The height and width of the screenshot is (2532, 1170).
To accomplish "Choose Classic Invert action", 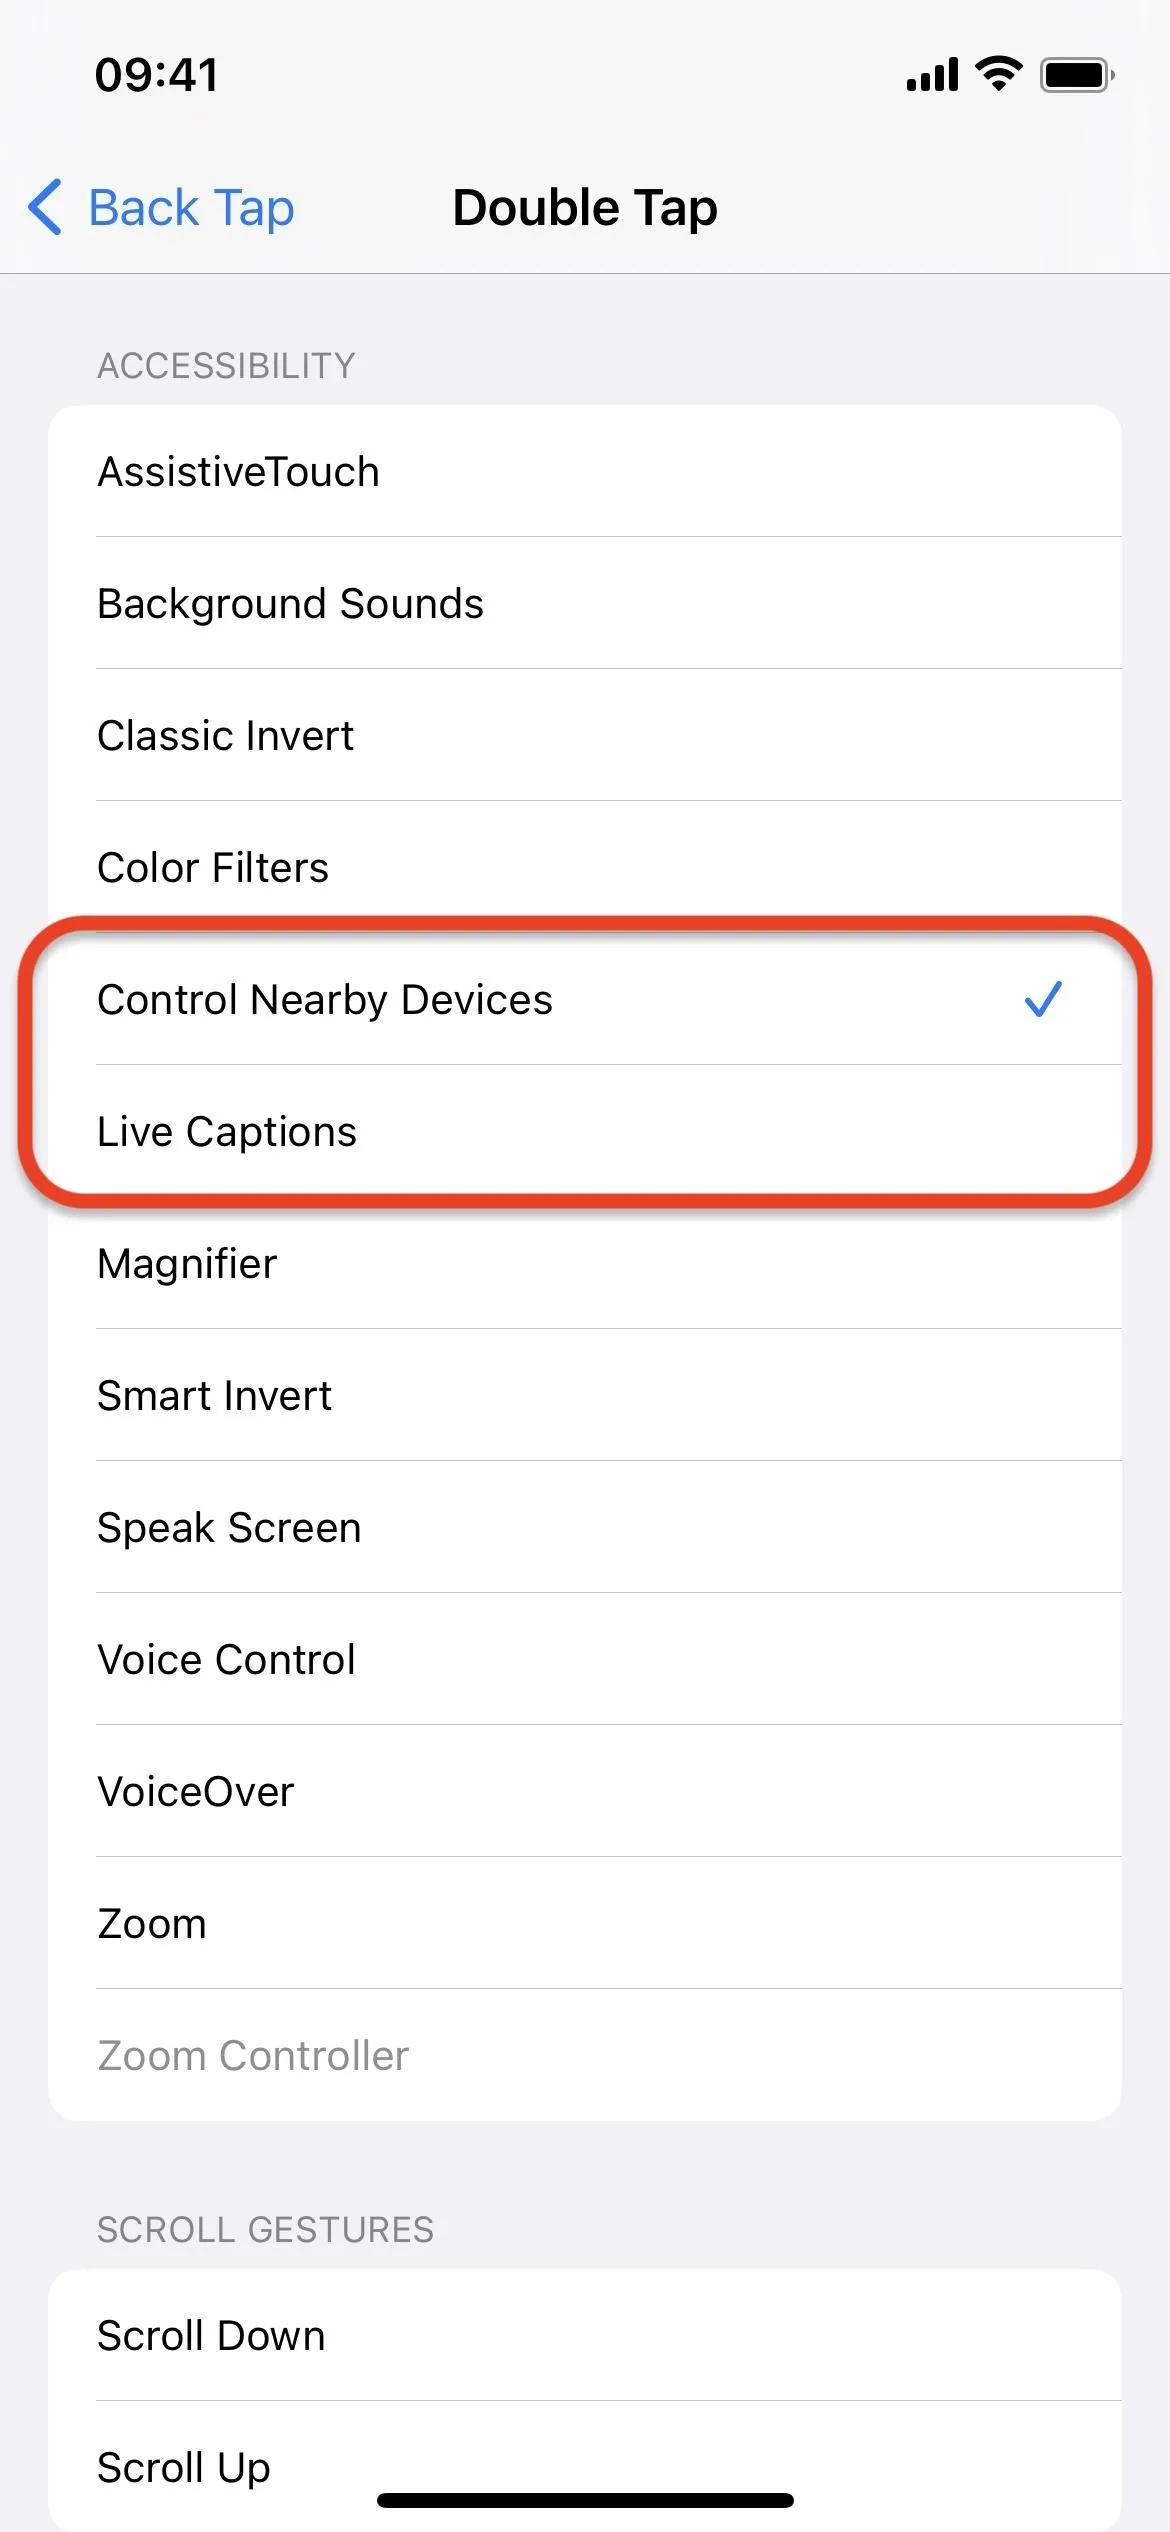I will (x=585, y=735).
